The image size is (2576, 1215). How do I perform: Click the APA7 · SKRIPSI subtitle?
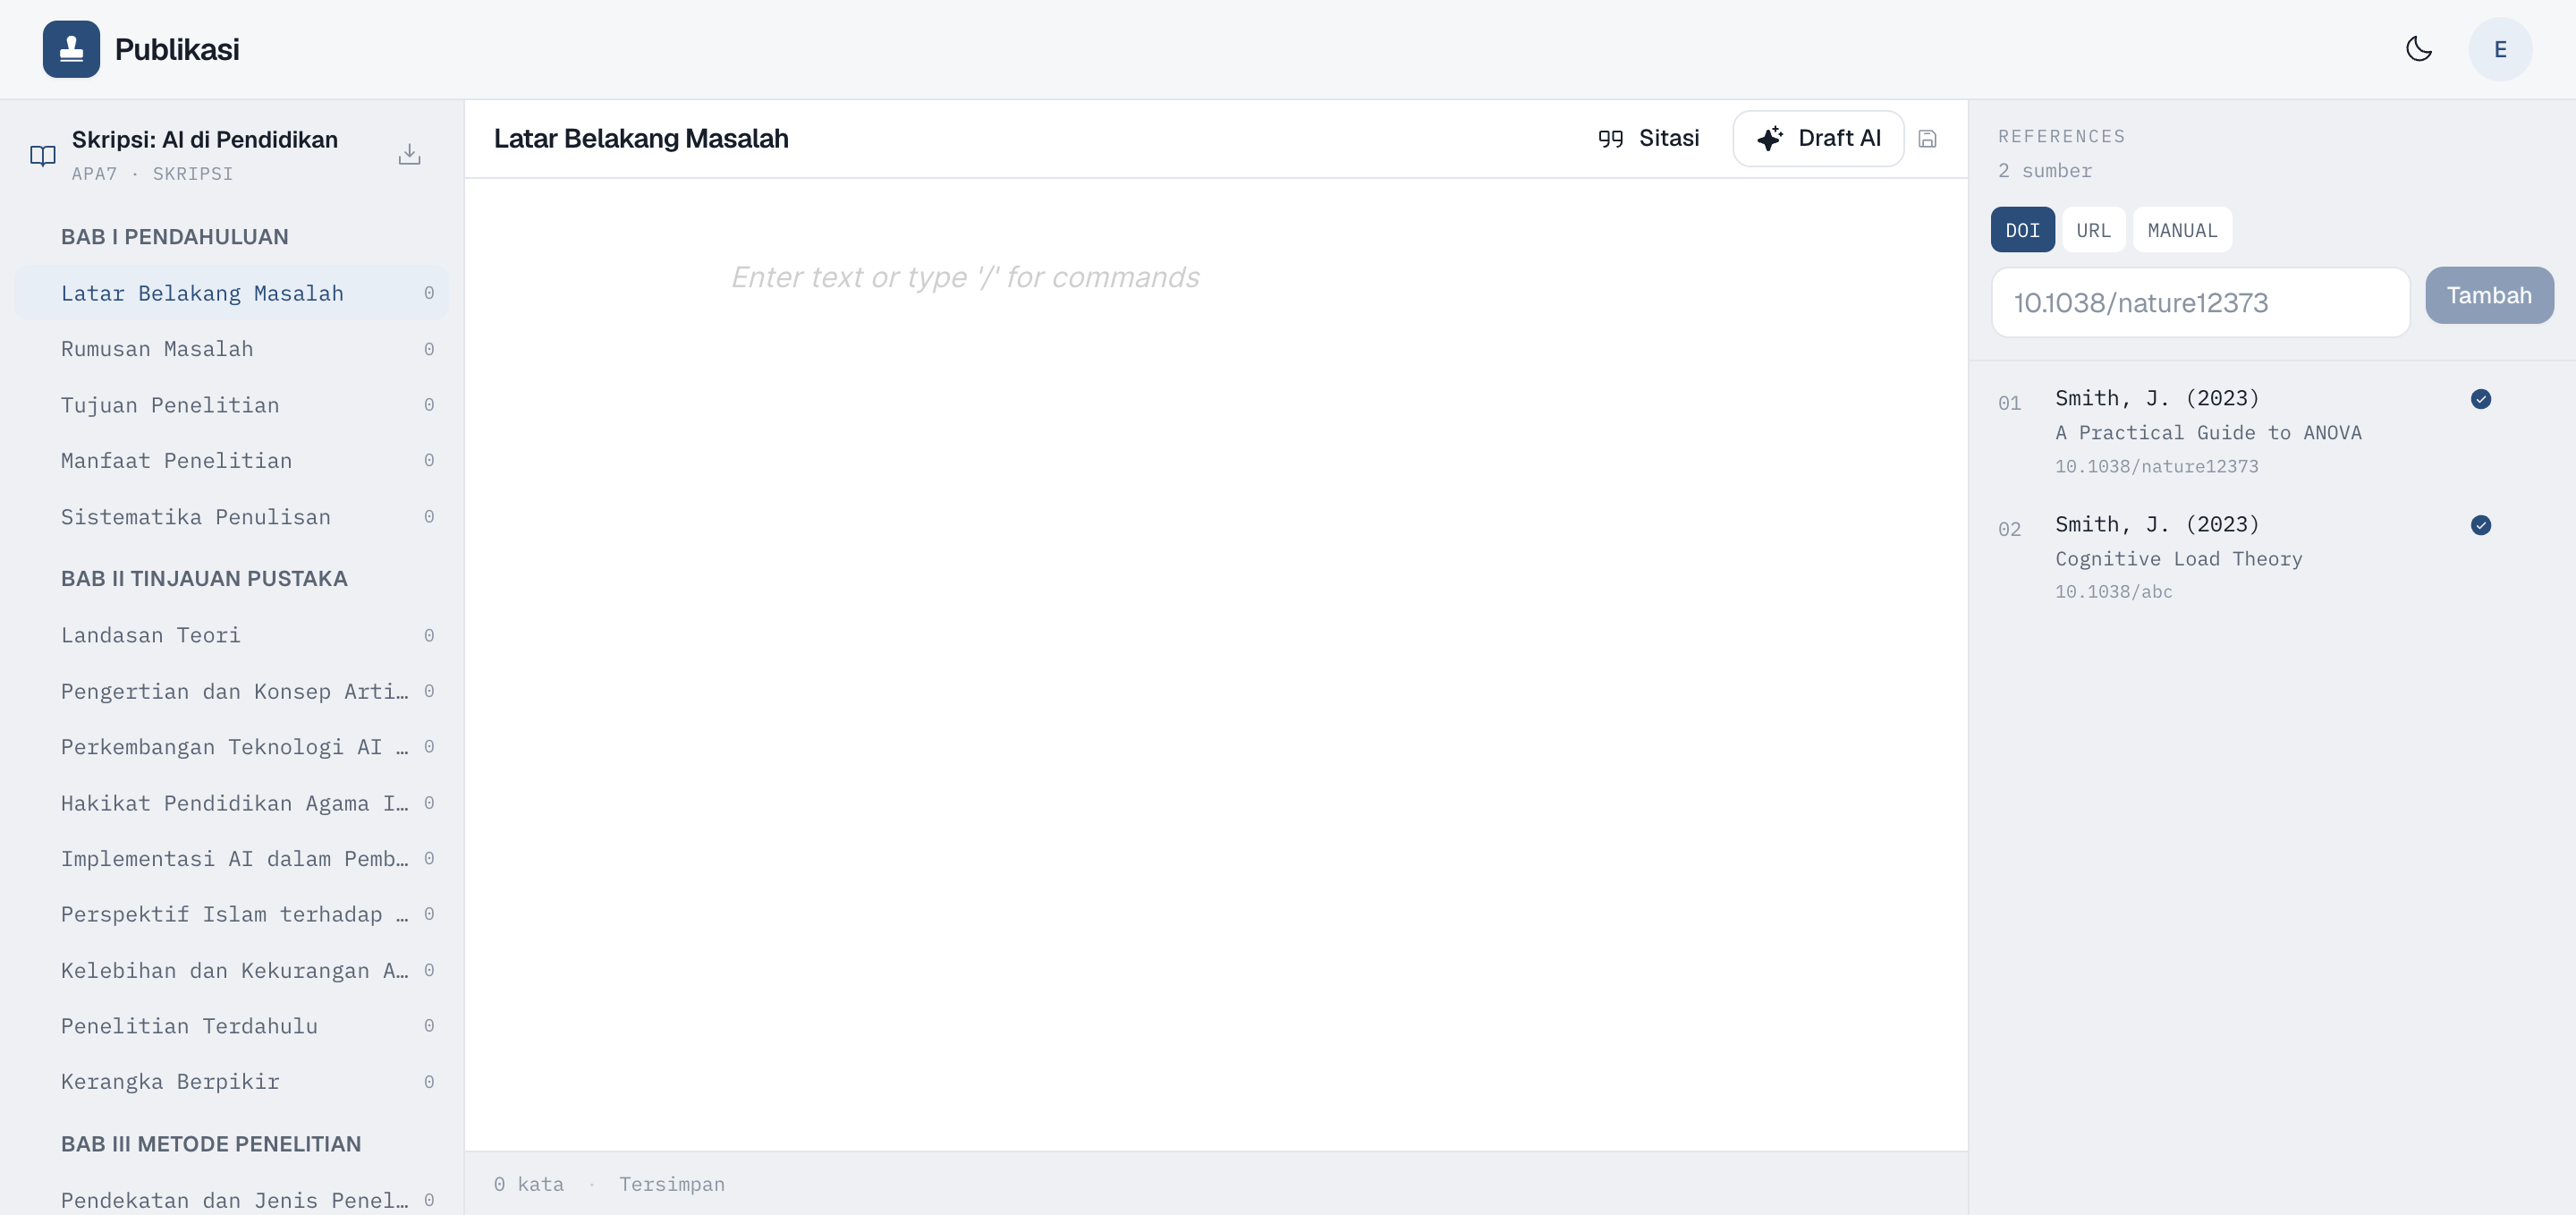153,174
